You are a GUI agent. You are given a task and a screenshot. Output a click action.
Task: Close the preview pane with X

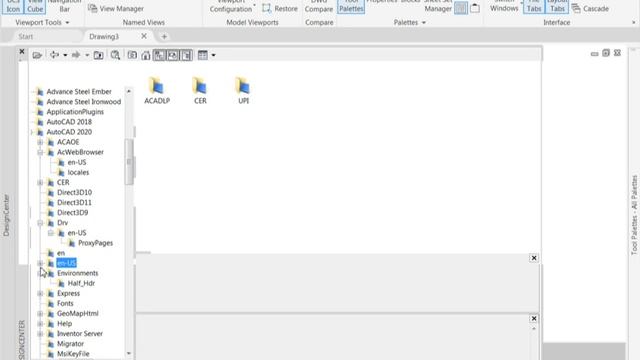point(534,258)
